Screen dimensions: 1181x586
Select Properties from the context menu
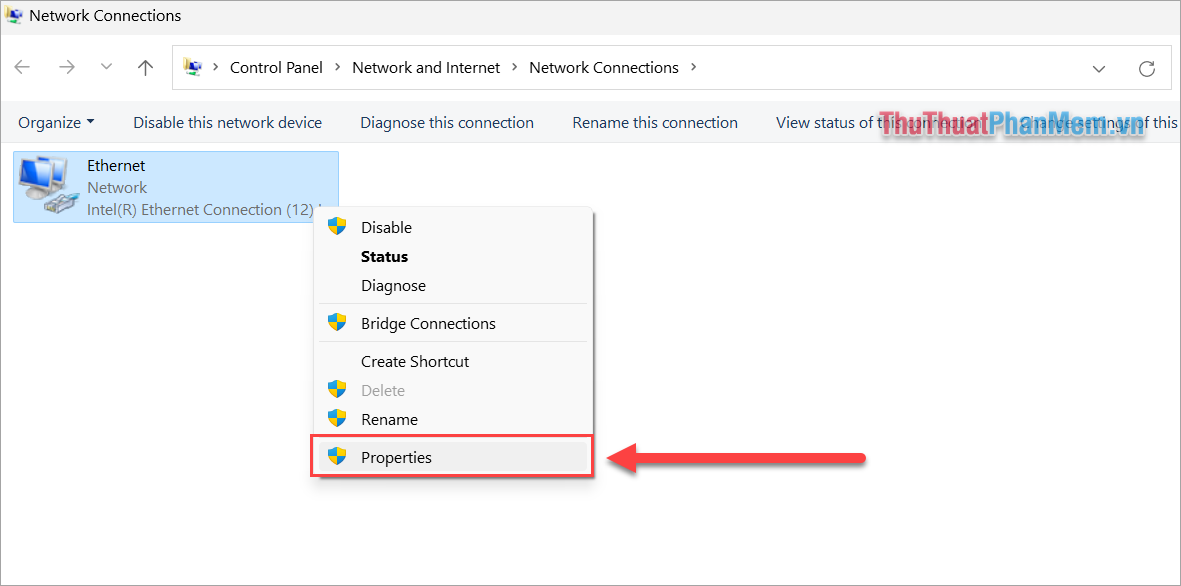pyautogui.click(x=396, y=456)
